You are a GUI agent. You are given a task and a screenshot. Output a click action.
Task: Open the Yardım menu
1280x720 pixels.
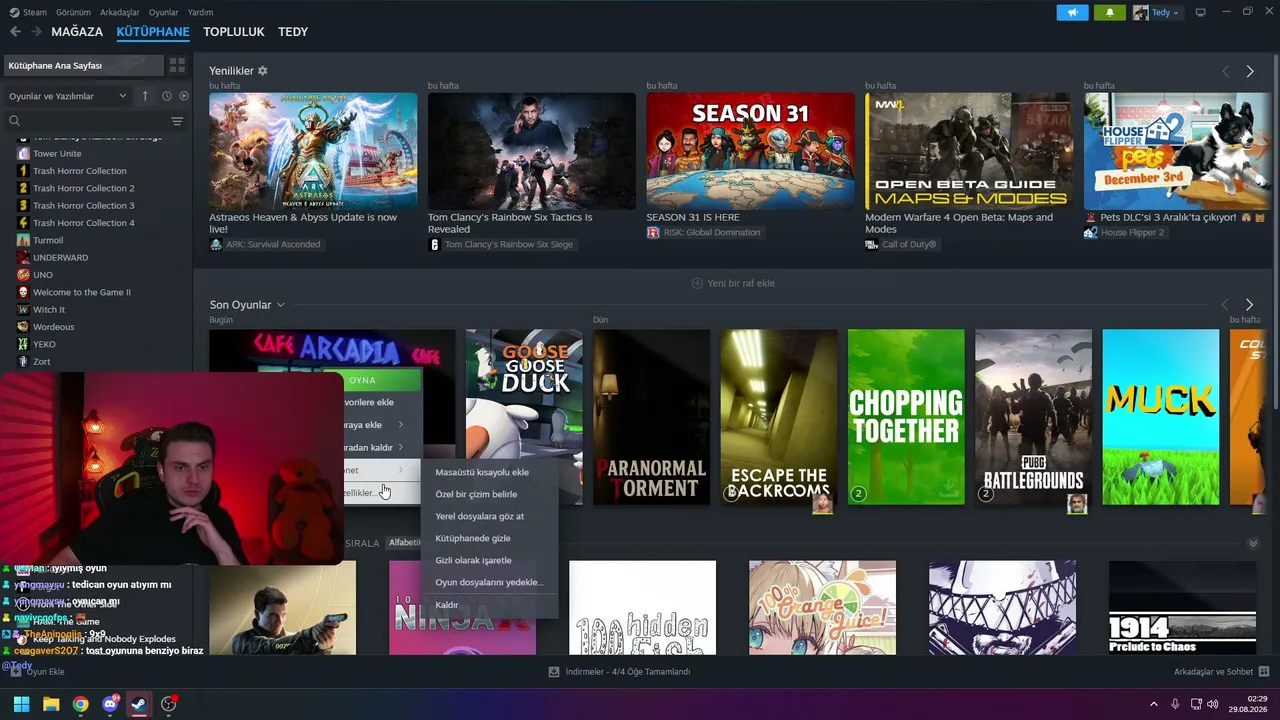point(201,13)
